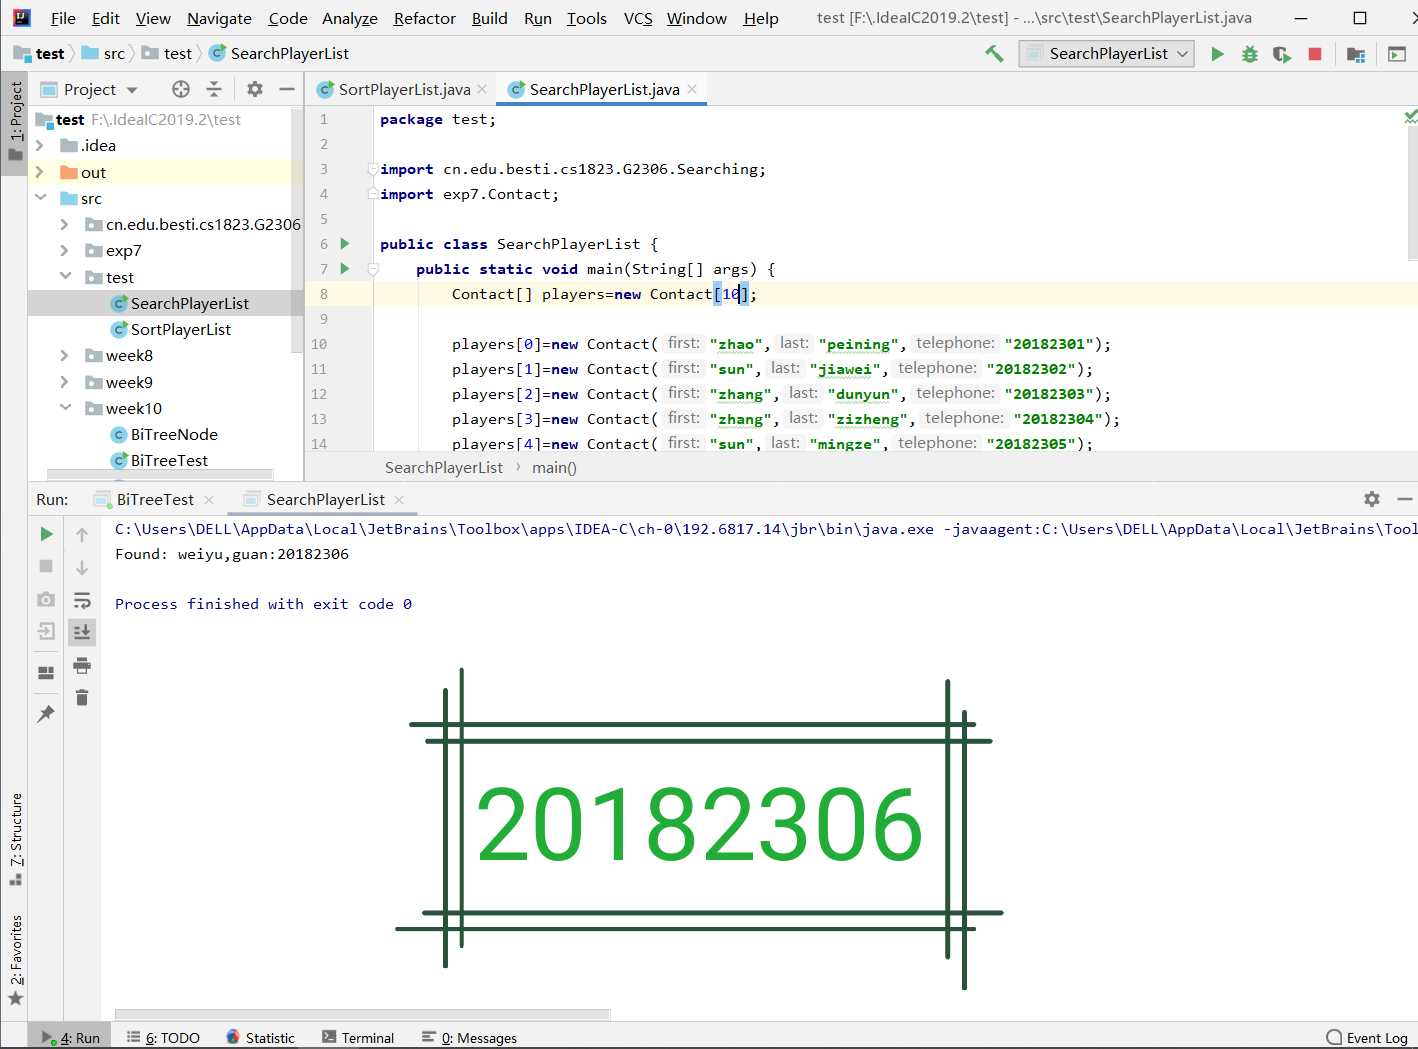1418x1049 pixels.
Task: Select BiTreeNode class in project tree
Action: pyautogui.click(x=174, y=435)
